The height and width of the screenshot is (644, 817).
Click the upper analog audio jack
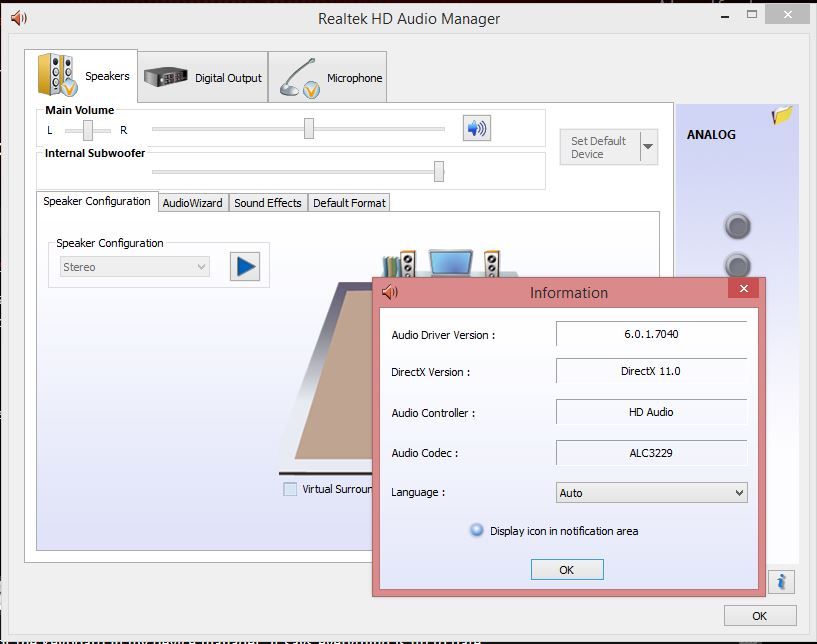pyautogui.click(x=737, y=226)
